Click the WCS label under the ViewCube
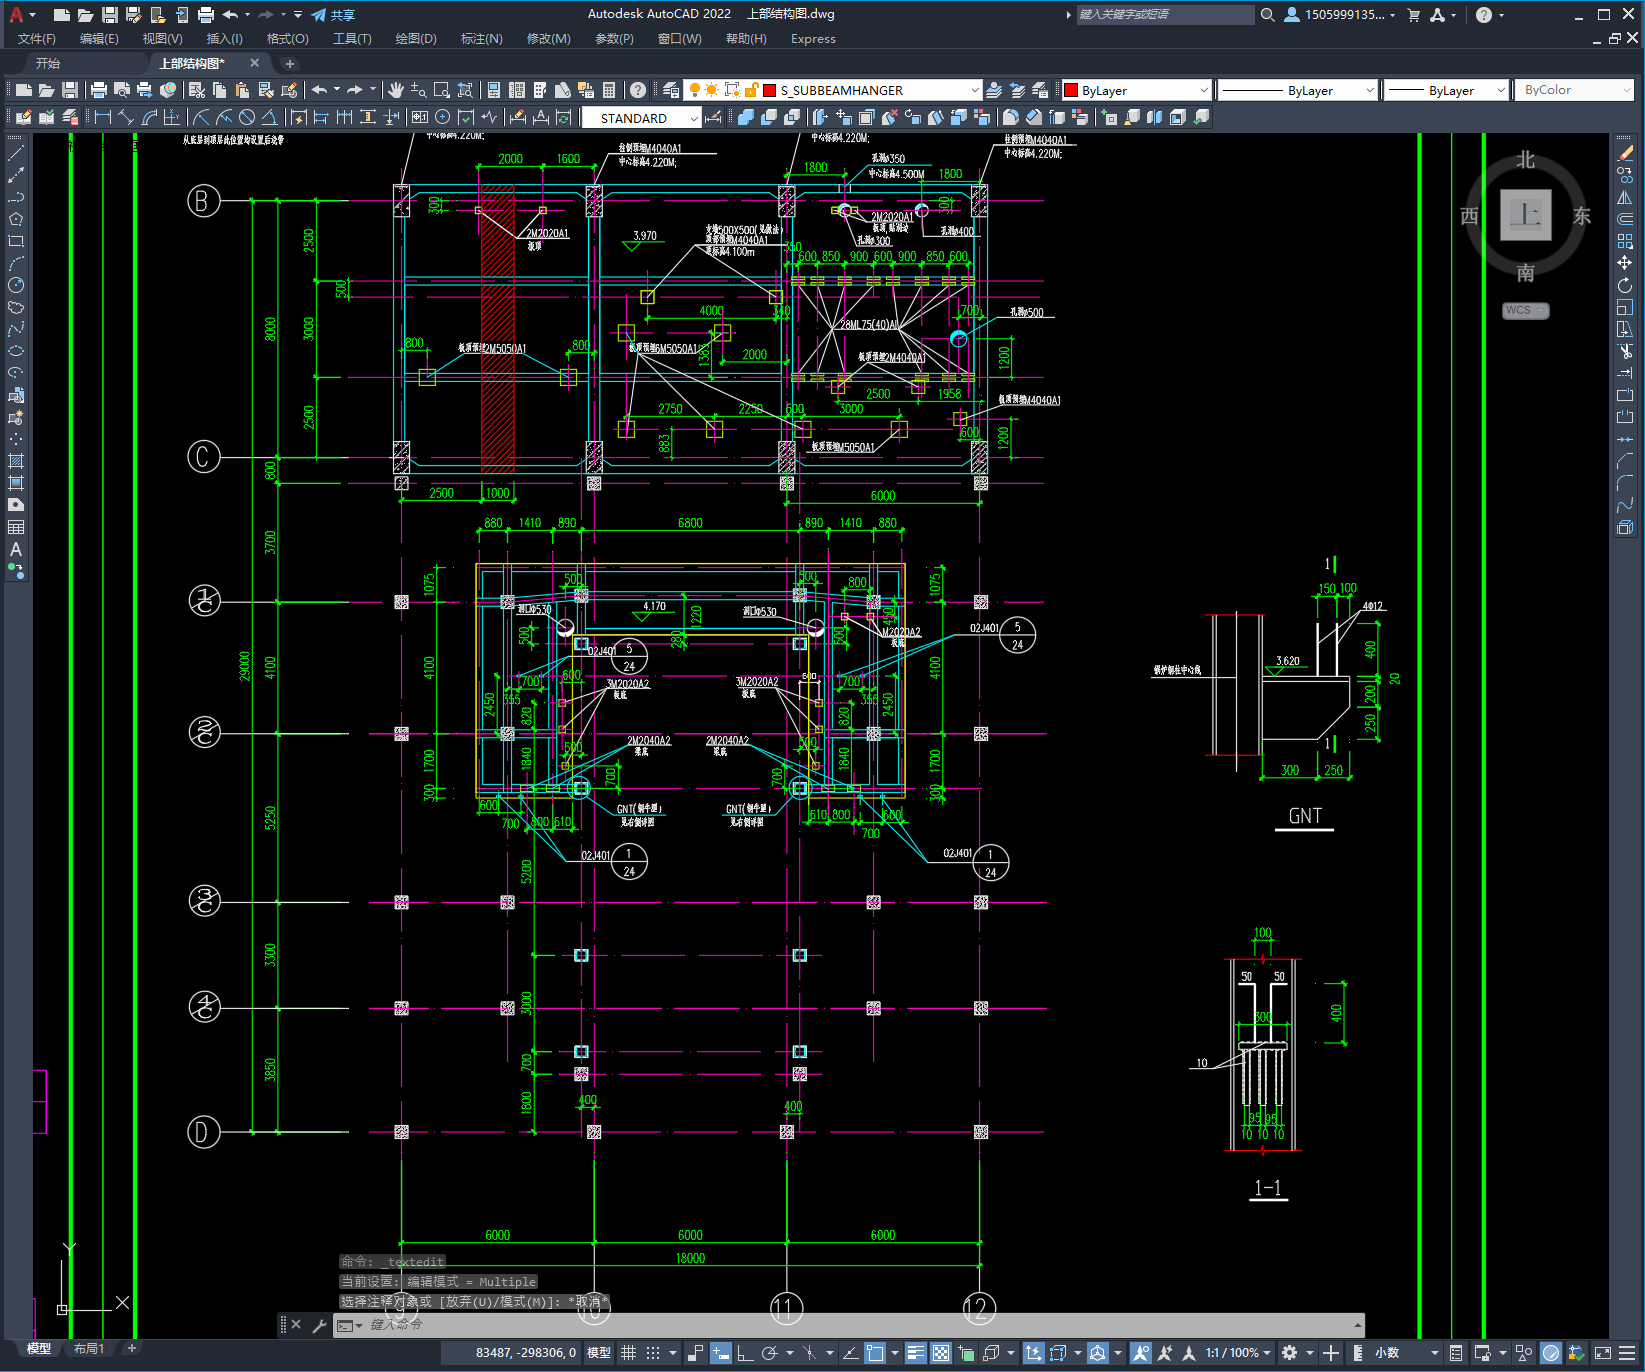Image resolution: width=1645 pixels, height=1372 pixels. click(x=1525, y=310)
